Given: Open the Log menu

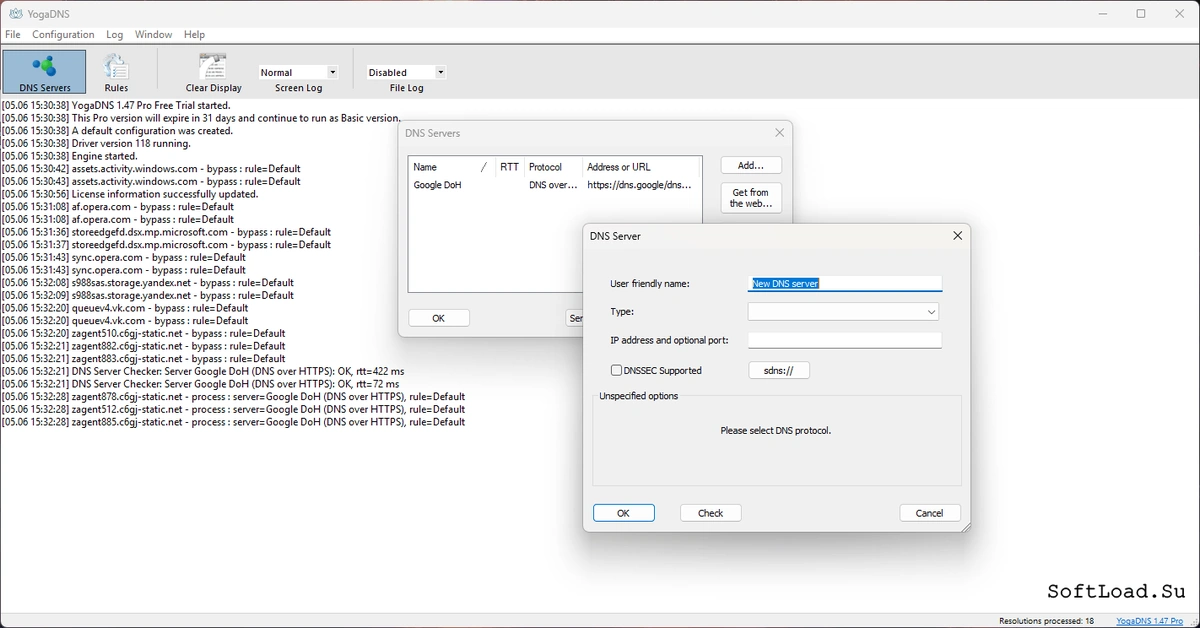Looking at the screenshot, I should tap(114, 34).
